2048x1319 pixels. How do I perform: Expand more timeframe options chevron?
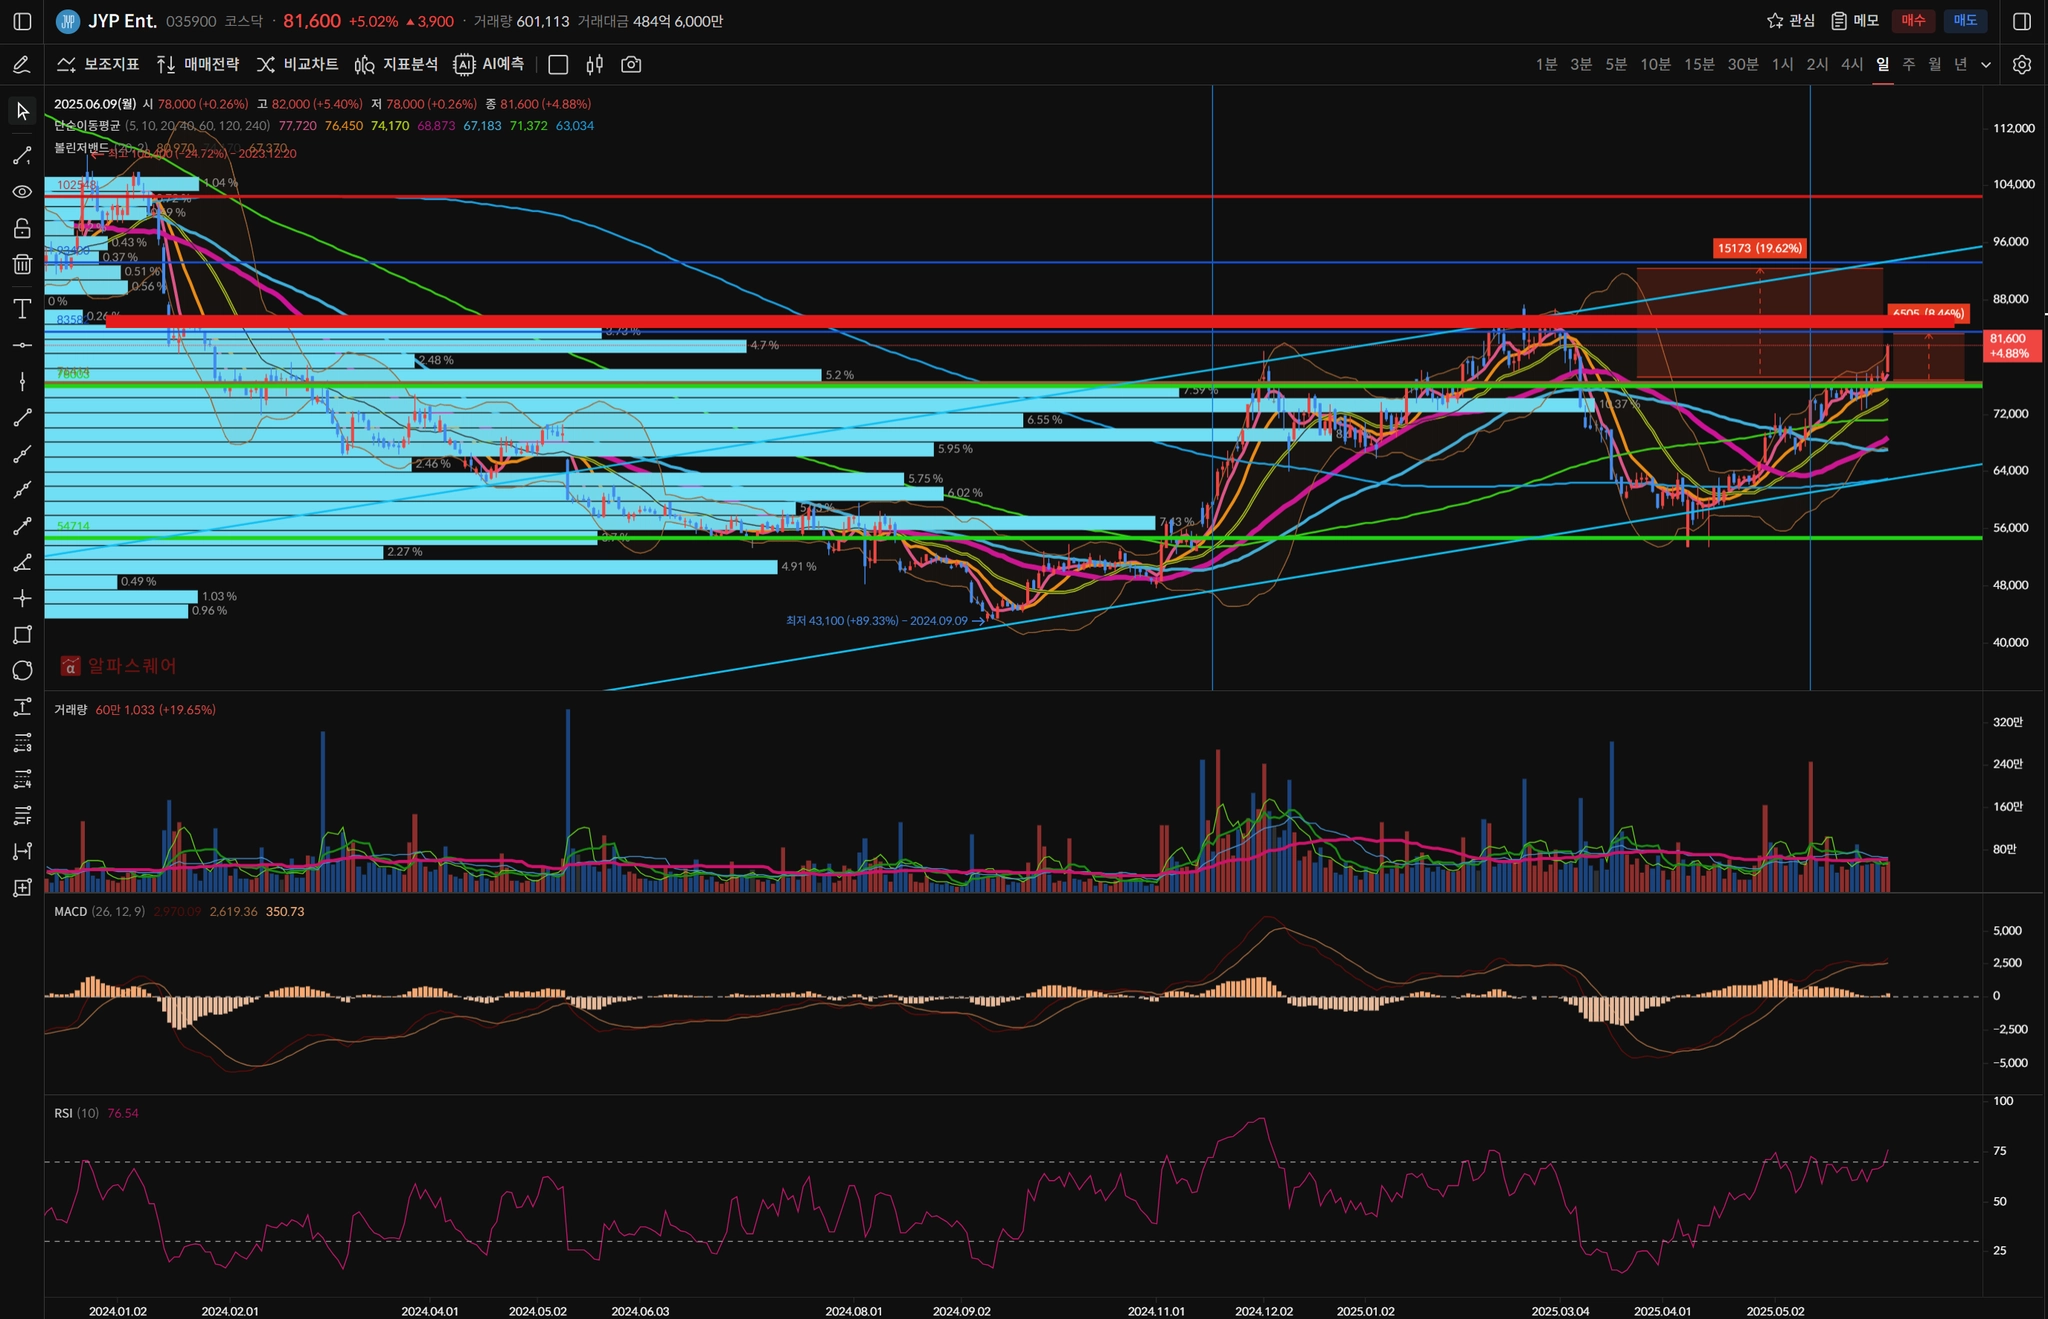click(x=1986, y=65)
